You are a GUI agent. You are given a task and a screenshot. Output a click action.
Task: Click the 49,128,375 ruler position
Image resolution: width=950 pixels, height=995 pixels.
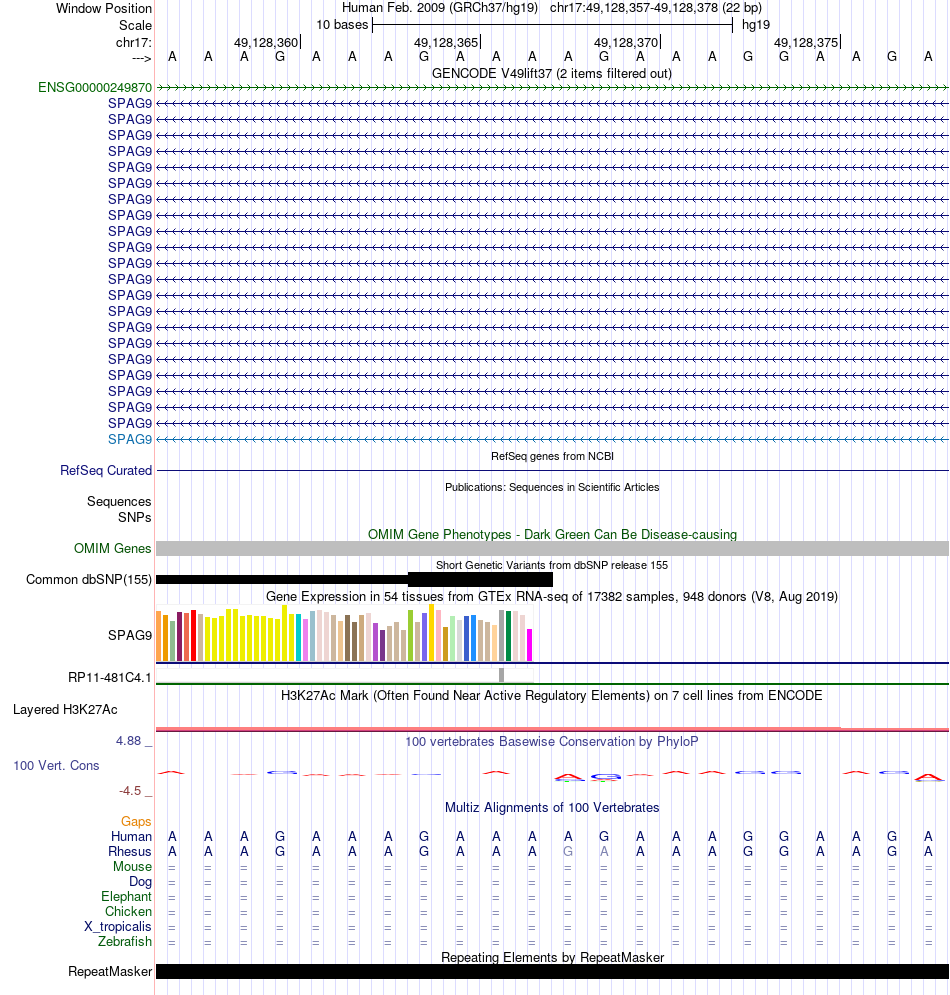click(x=806, y=43)
